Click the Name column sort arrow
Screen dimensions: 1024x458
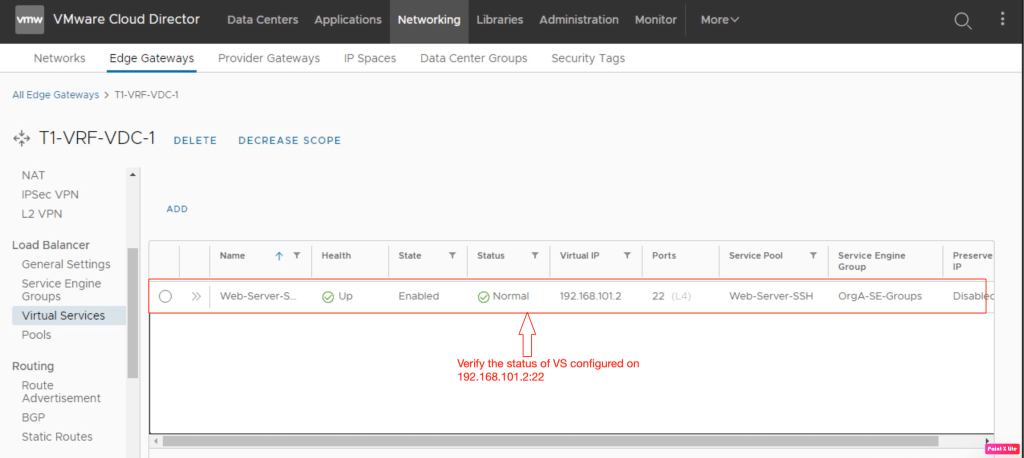[x=279, y=256]
